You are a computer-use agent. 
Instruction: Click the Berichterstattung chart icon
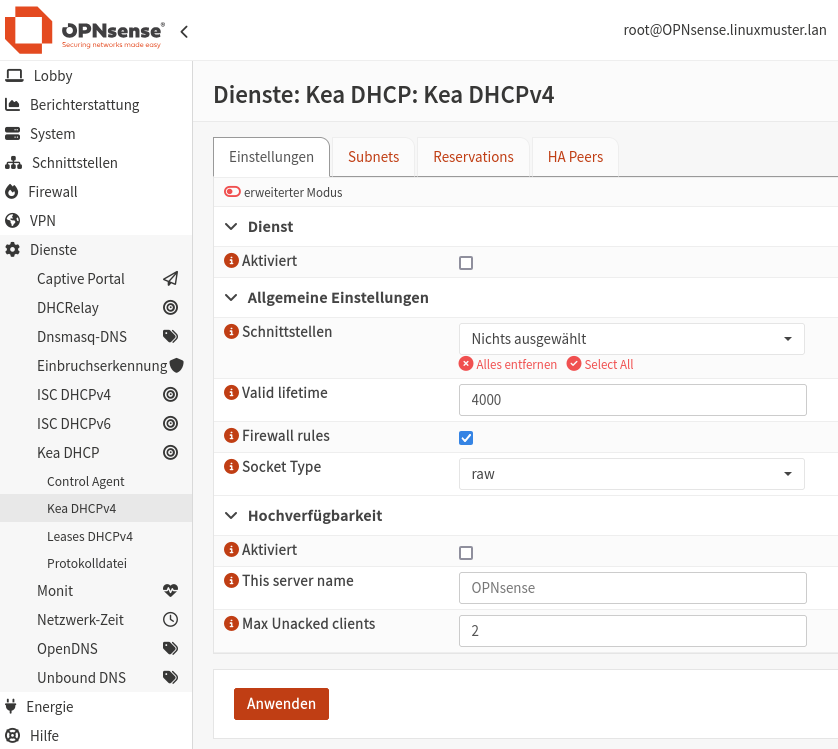(13, 105)
